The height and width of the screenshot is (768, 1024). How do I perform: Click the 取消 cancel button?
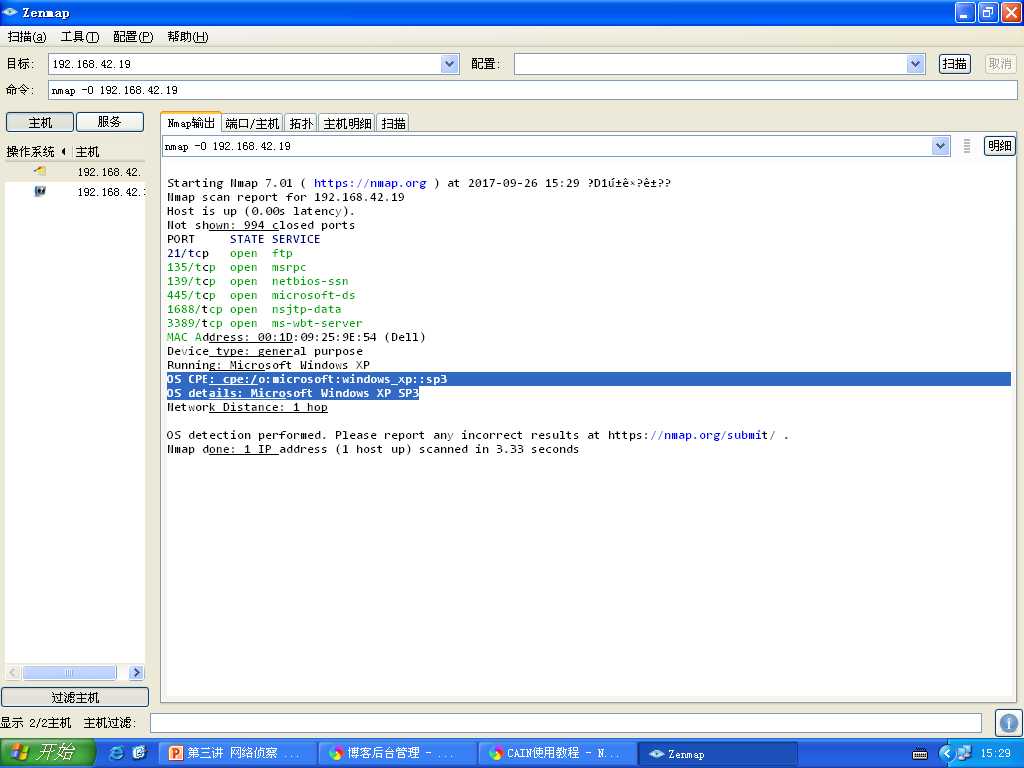[x=1000, y=64]
